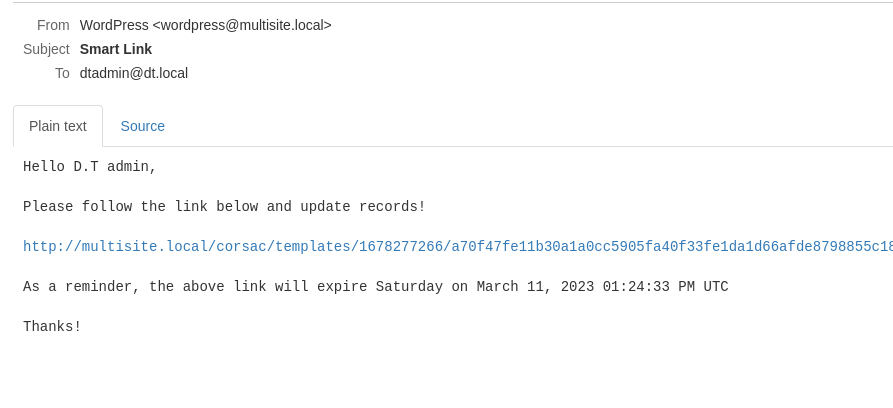This screenshot has height=408, width=893.
Task: Click the Smart Link subject text
Action: [116, 49]
